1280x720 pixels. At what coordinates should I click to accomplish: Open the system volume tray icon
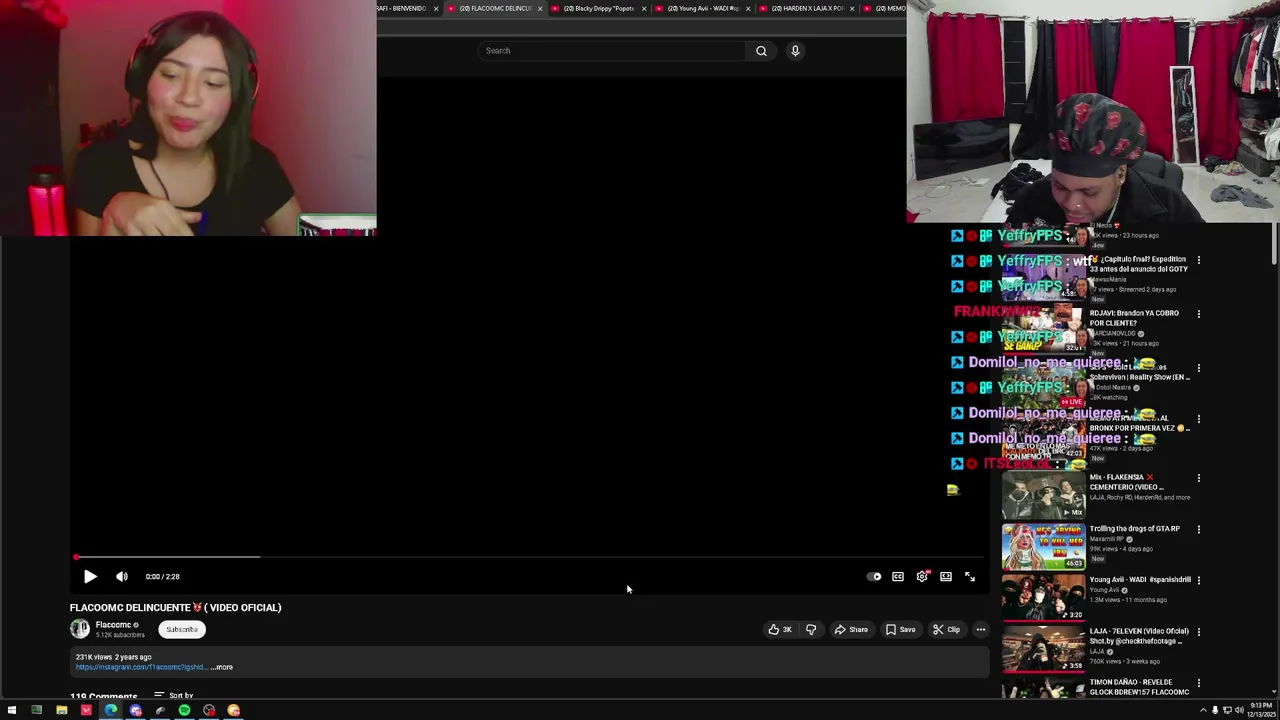click(1240, 710)
